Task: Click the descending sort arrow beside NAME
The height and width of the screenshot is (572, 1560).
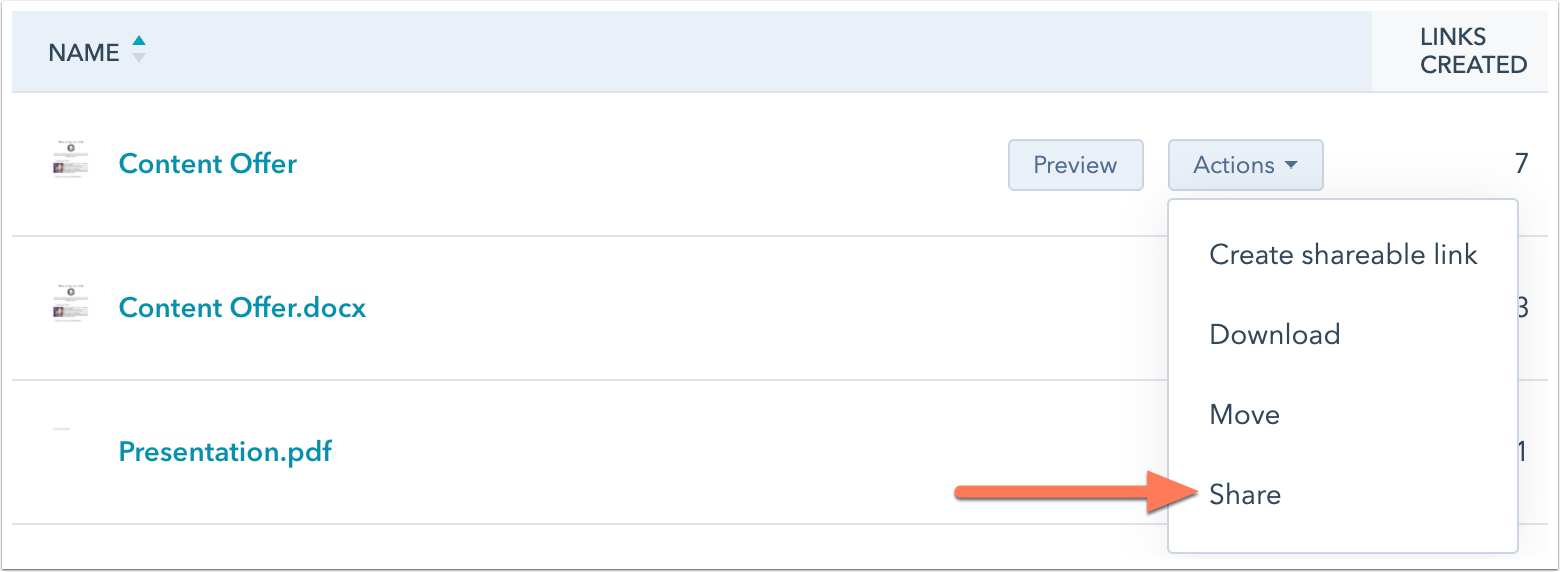Action: pos(139,58)
